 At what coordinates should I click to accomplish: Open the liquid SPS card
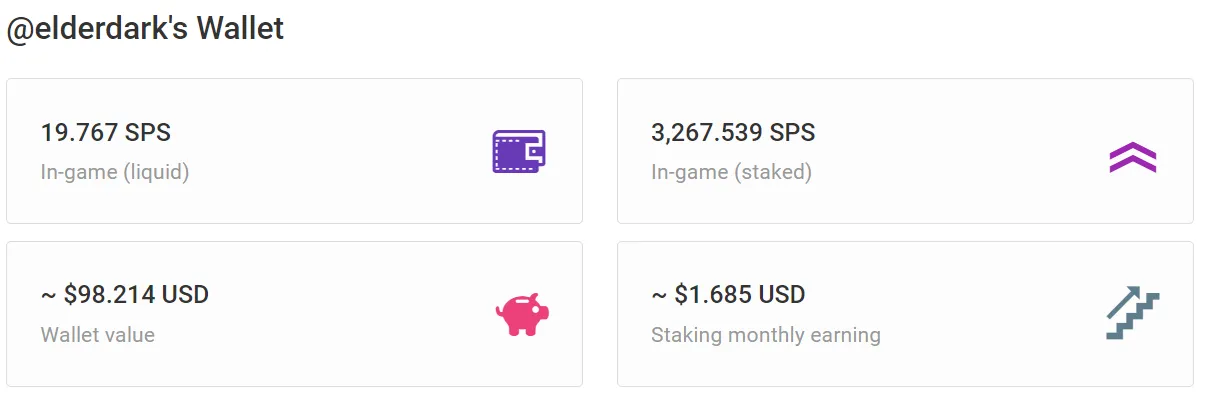pos(294,151)
